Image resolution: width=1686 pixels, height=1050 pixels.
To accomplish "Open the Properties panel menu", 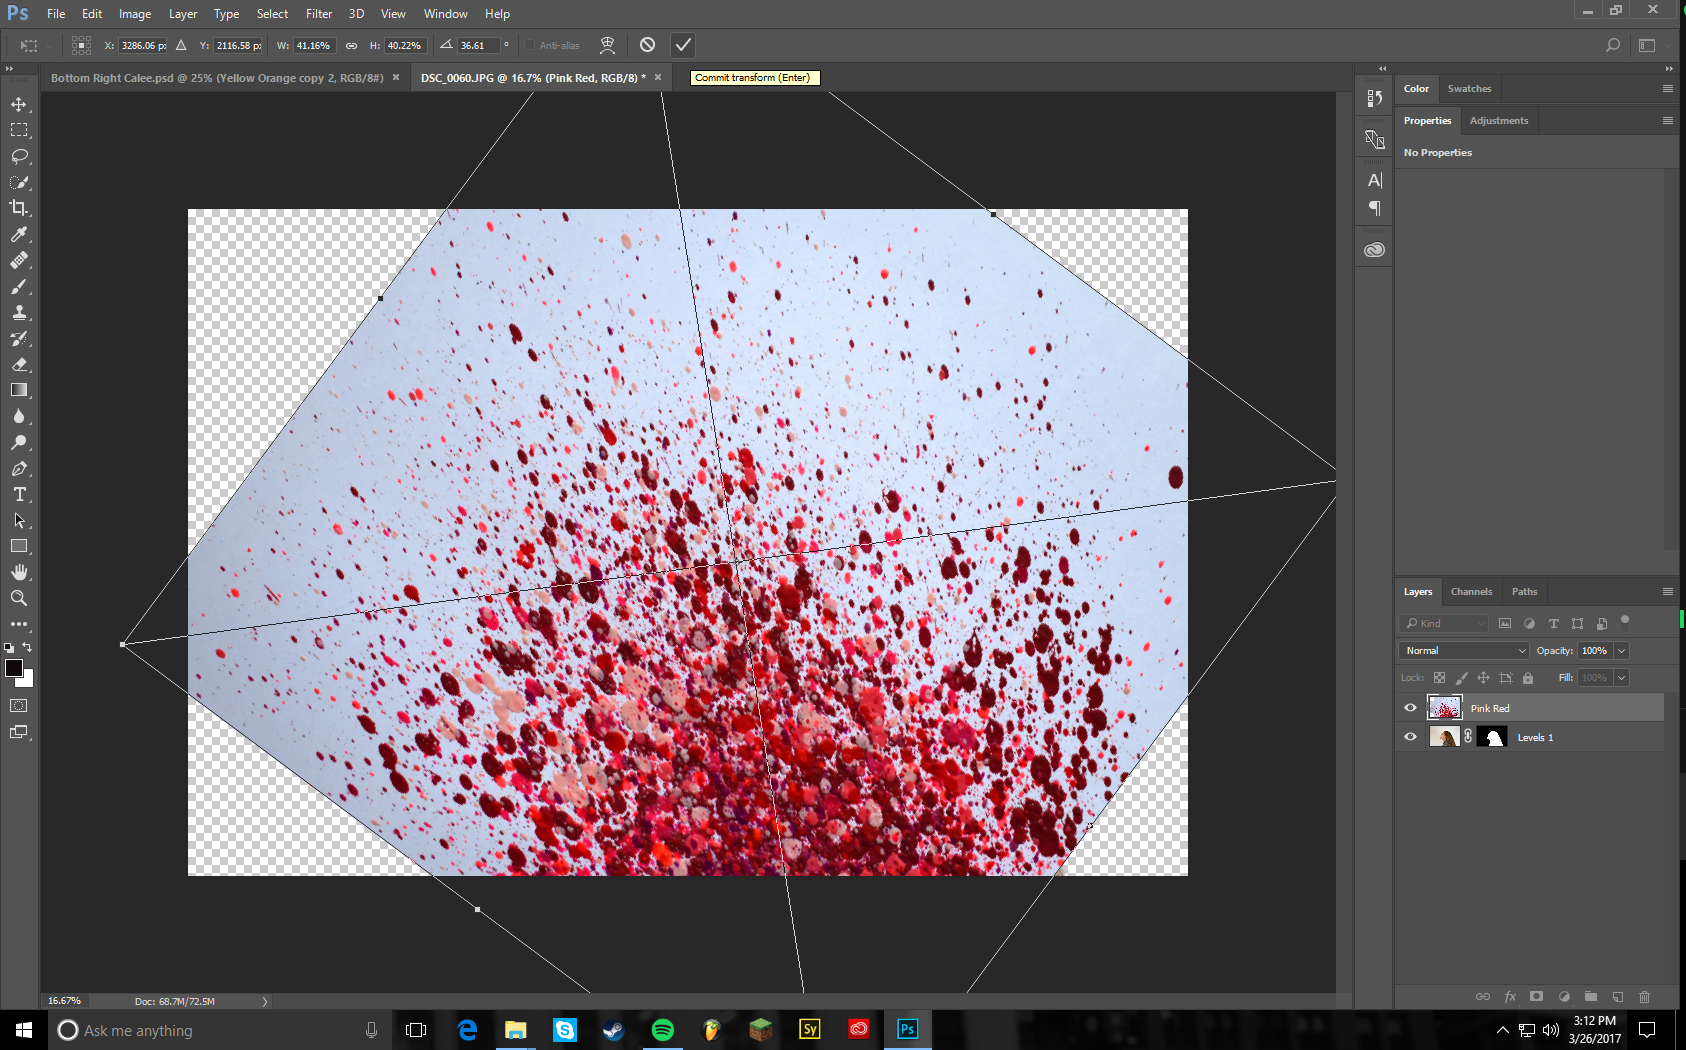I will coord(1667,121).
